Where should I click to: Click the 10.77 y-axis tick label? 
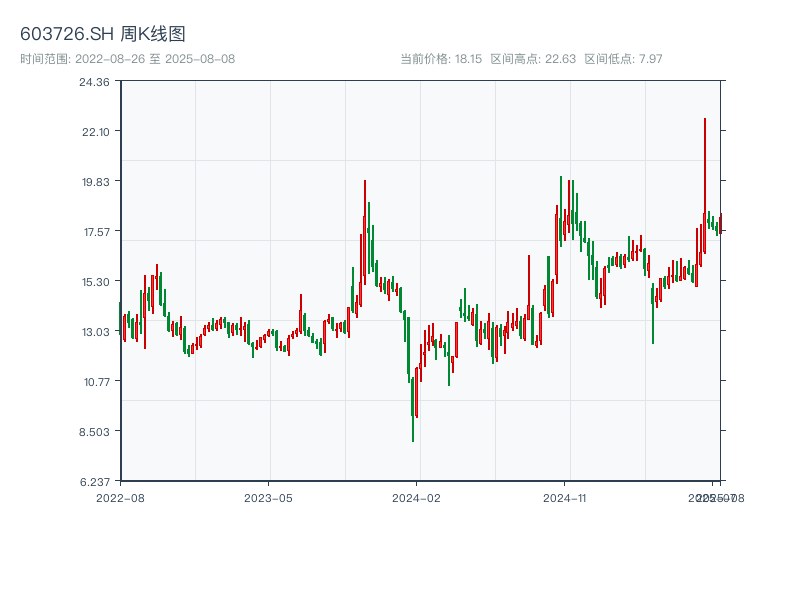pyautogui.click(x=94, y=382)
